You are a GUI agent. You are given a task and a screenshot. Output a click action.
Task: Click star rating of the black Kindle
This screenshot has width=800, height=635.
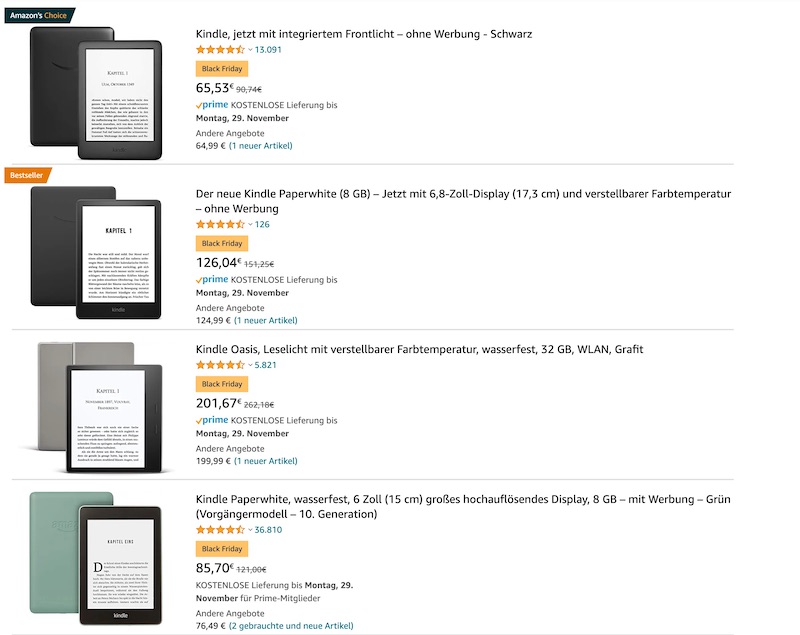(x=220, y=49)
